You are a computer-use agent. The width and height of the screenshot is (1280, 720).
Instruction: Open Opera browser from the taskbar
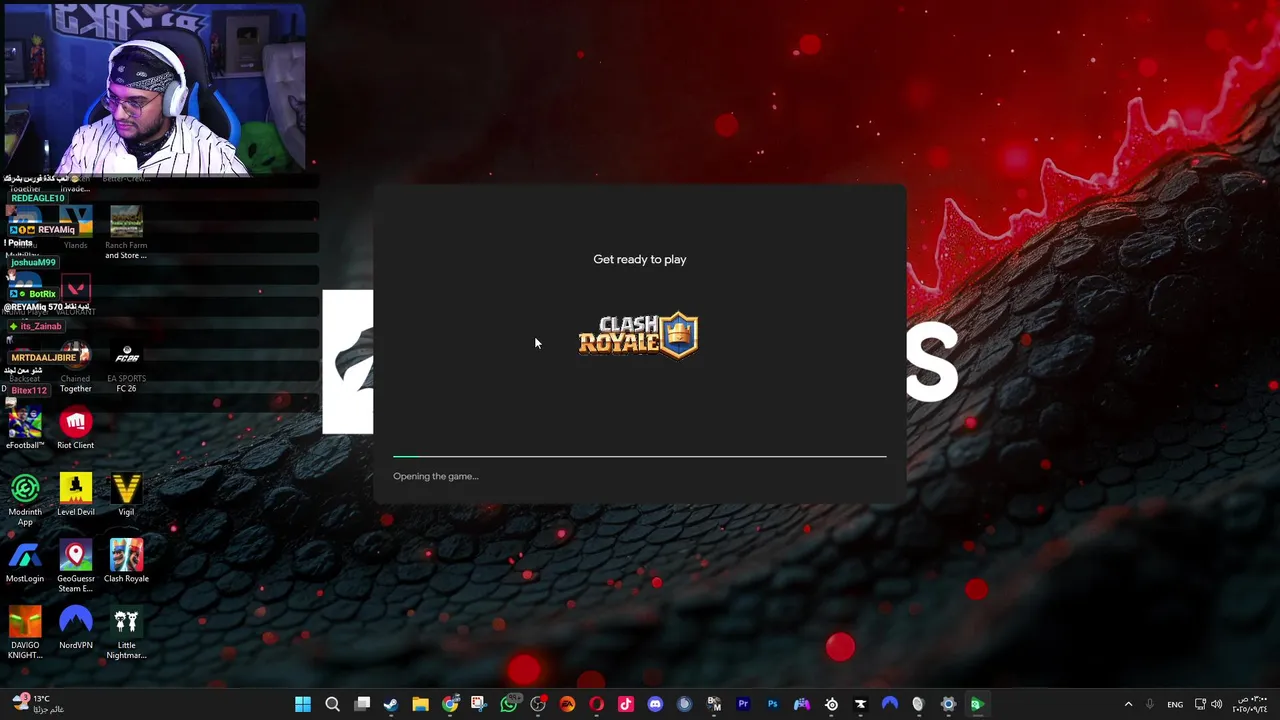point(597,704)
